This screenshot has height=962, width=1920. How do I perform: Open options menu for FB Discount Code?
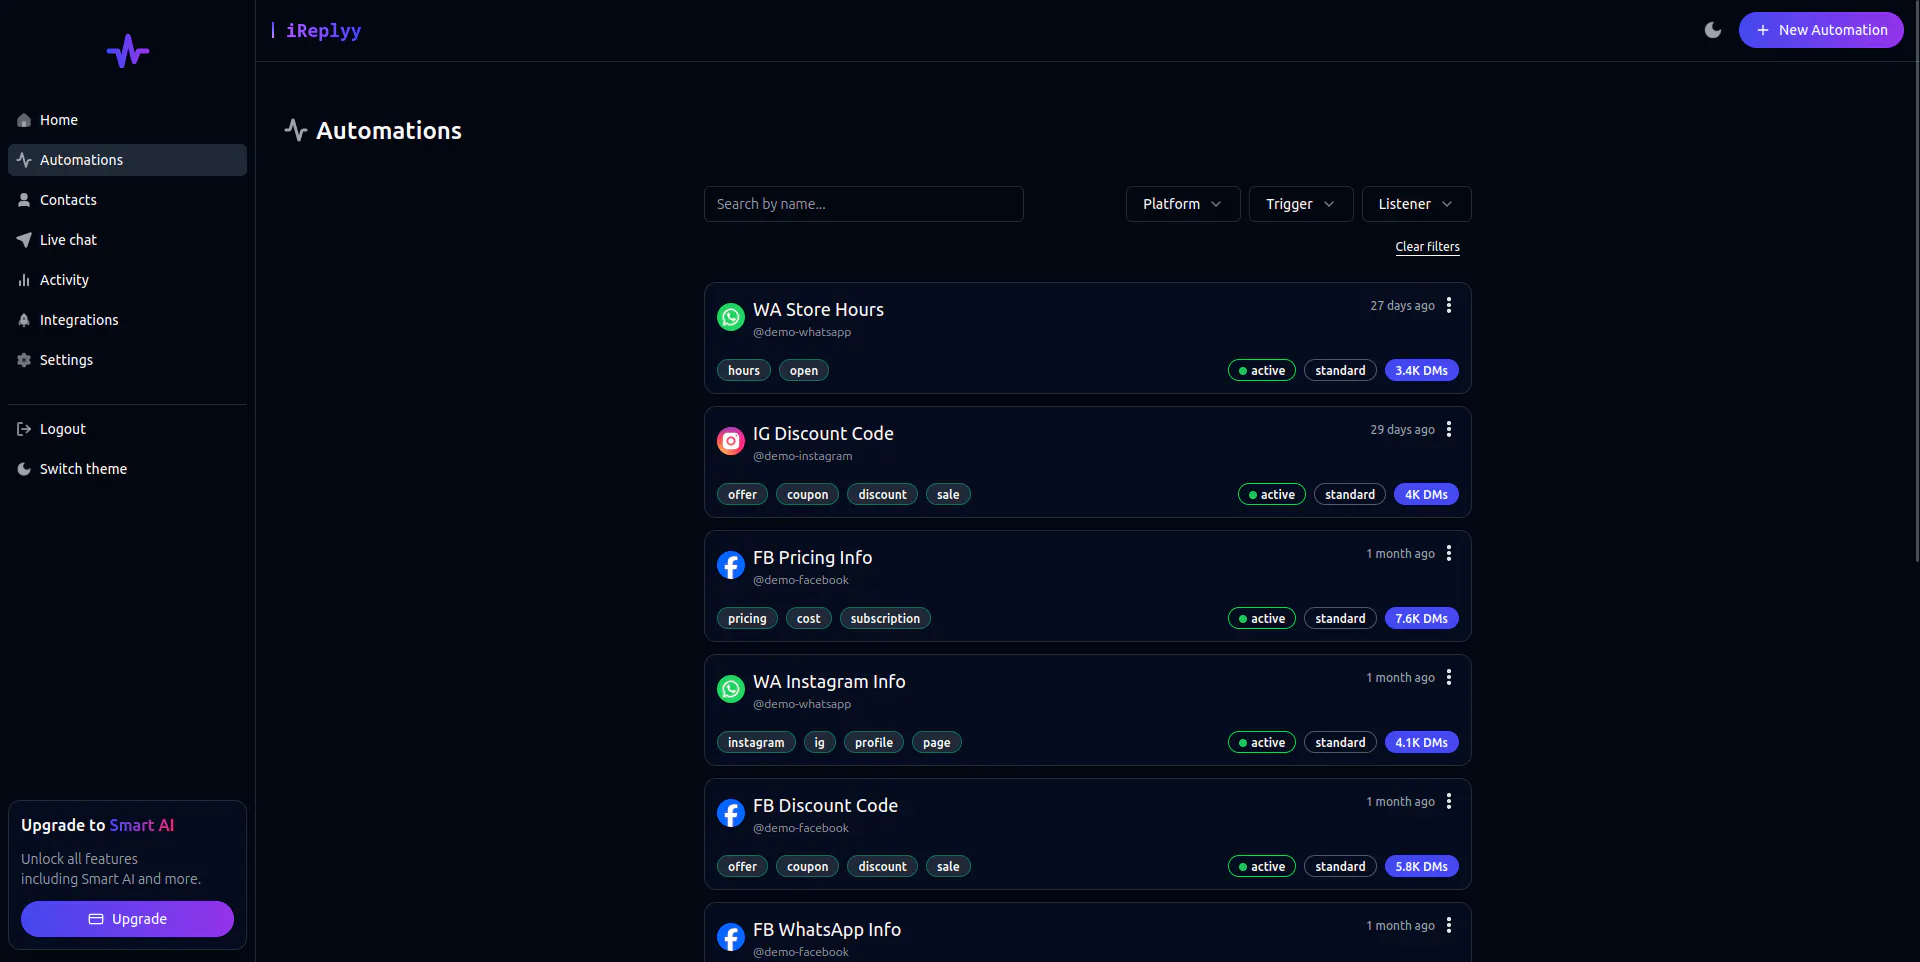1449,801
